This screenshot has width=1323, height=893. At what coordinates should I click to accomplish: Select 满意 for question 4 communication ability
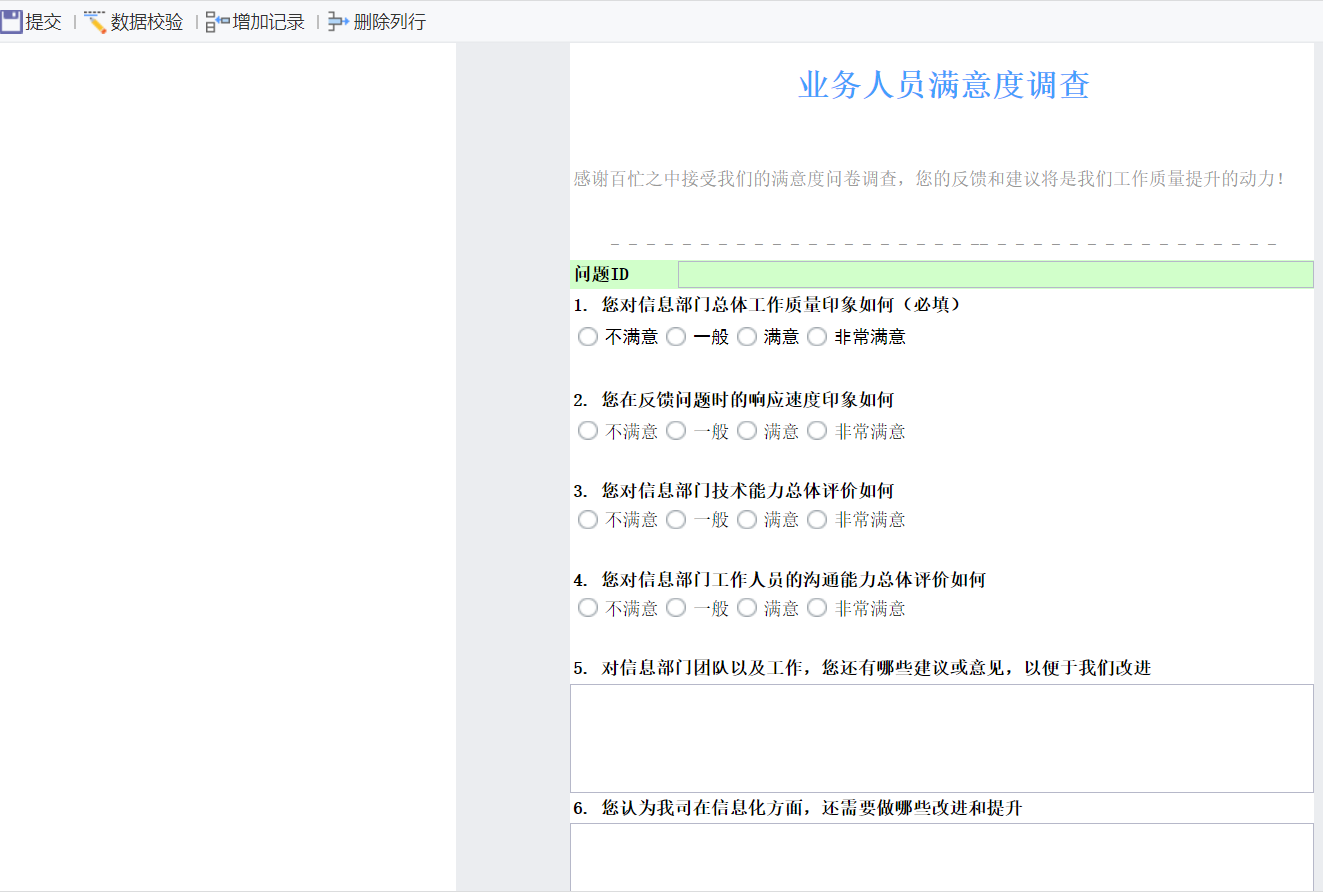click(747, 608)
